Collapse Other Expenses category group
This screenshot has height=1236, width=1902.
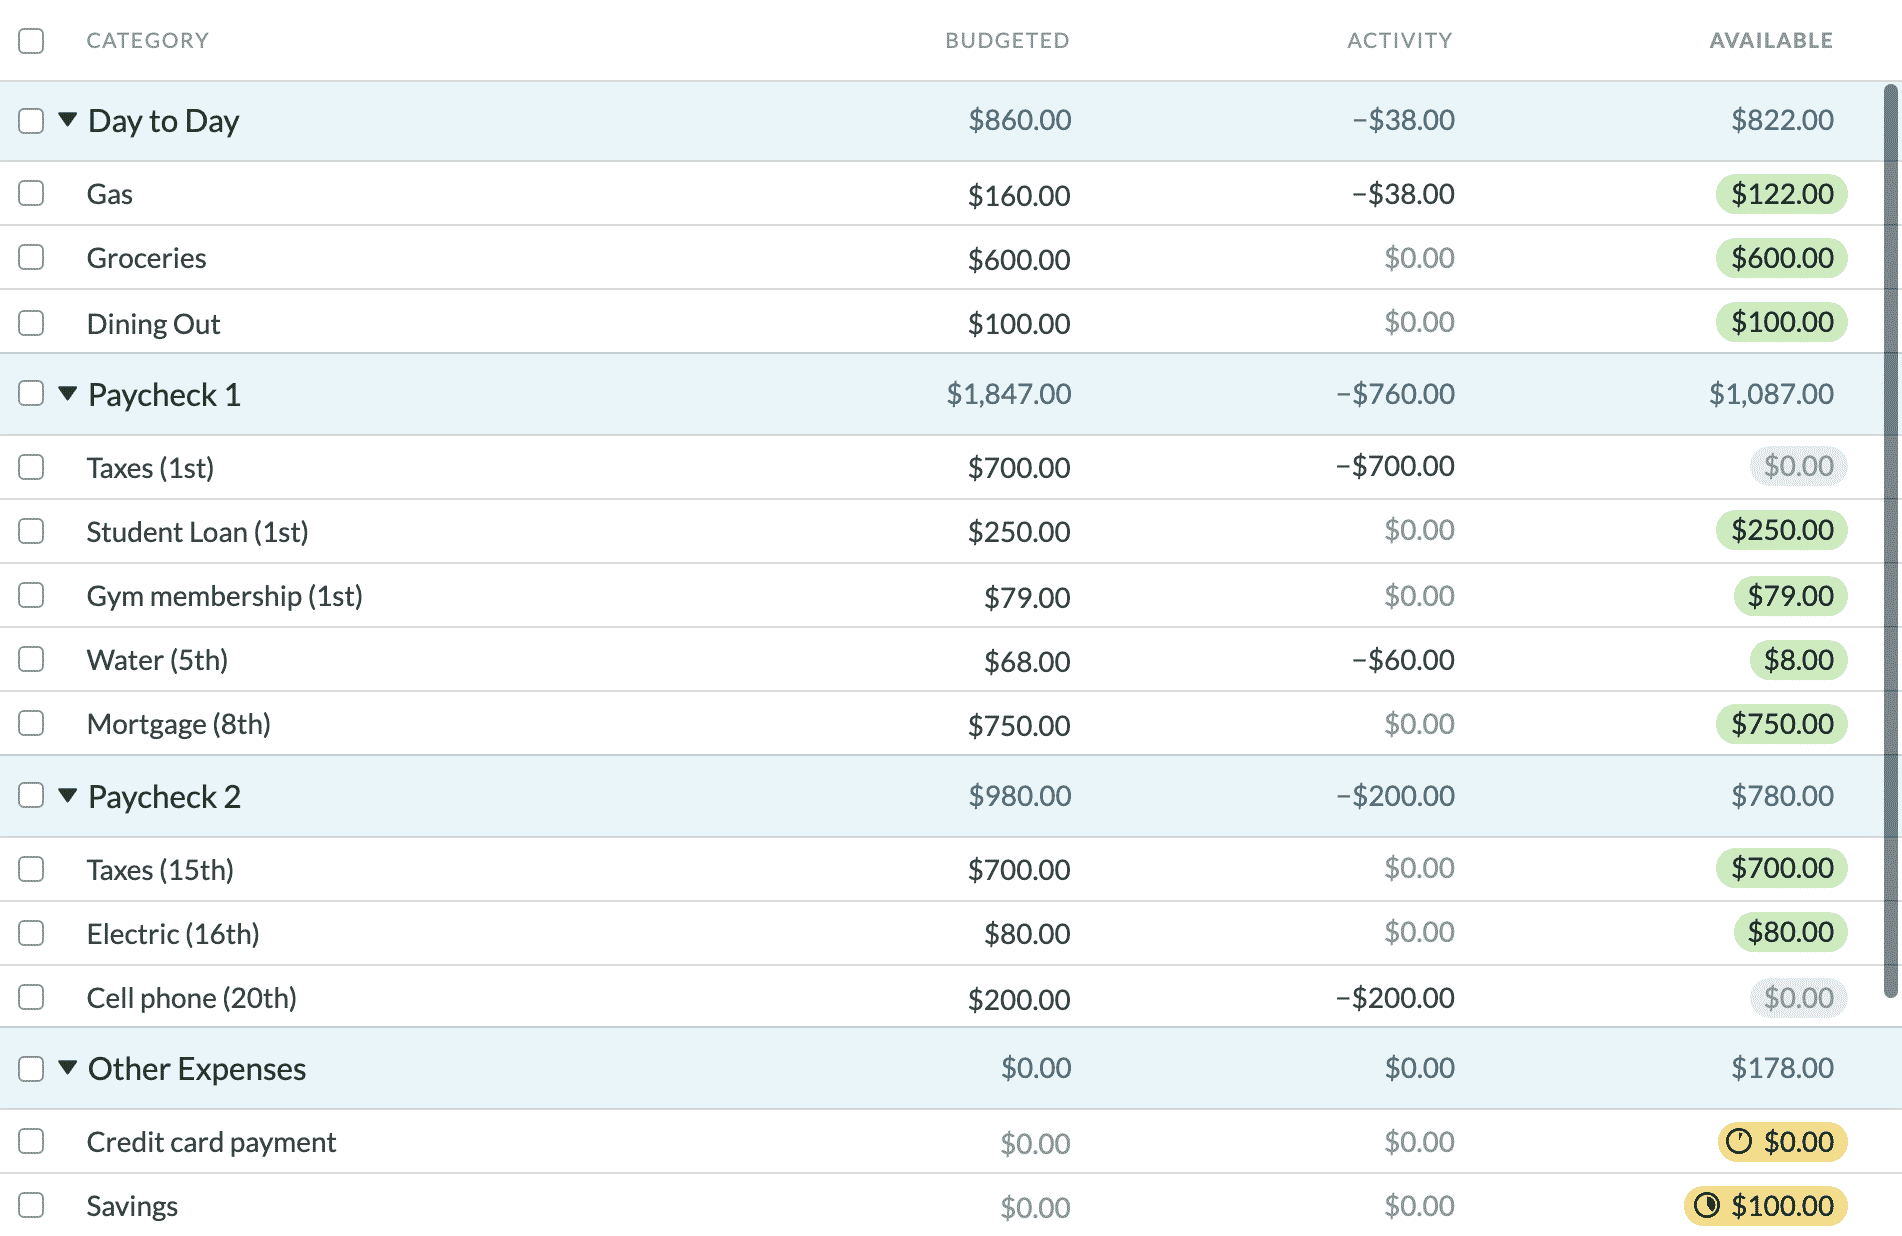[x=67, y=1068]
